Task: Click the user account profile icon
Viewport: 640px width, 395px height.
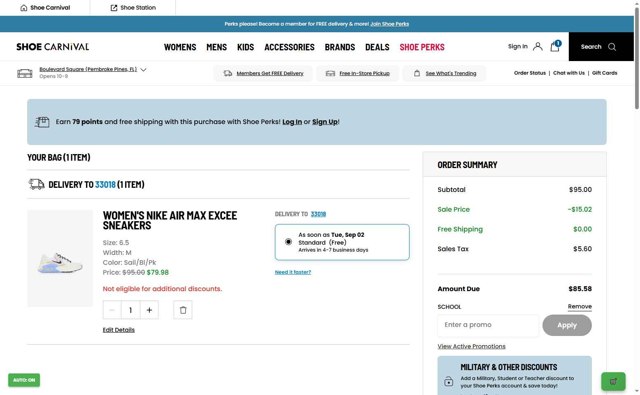Action: [538, 47]
